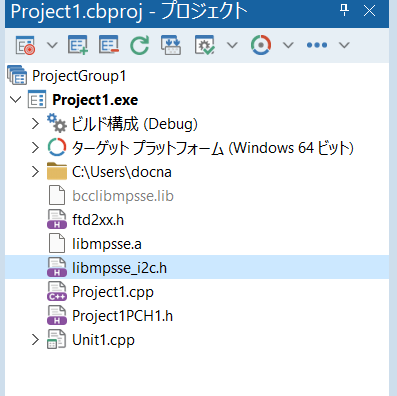This screenshot has width=397, height=396.
Task: Pin the Project panel
Action: [344, 11]
